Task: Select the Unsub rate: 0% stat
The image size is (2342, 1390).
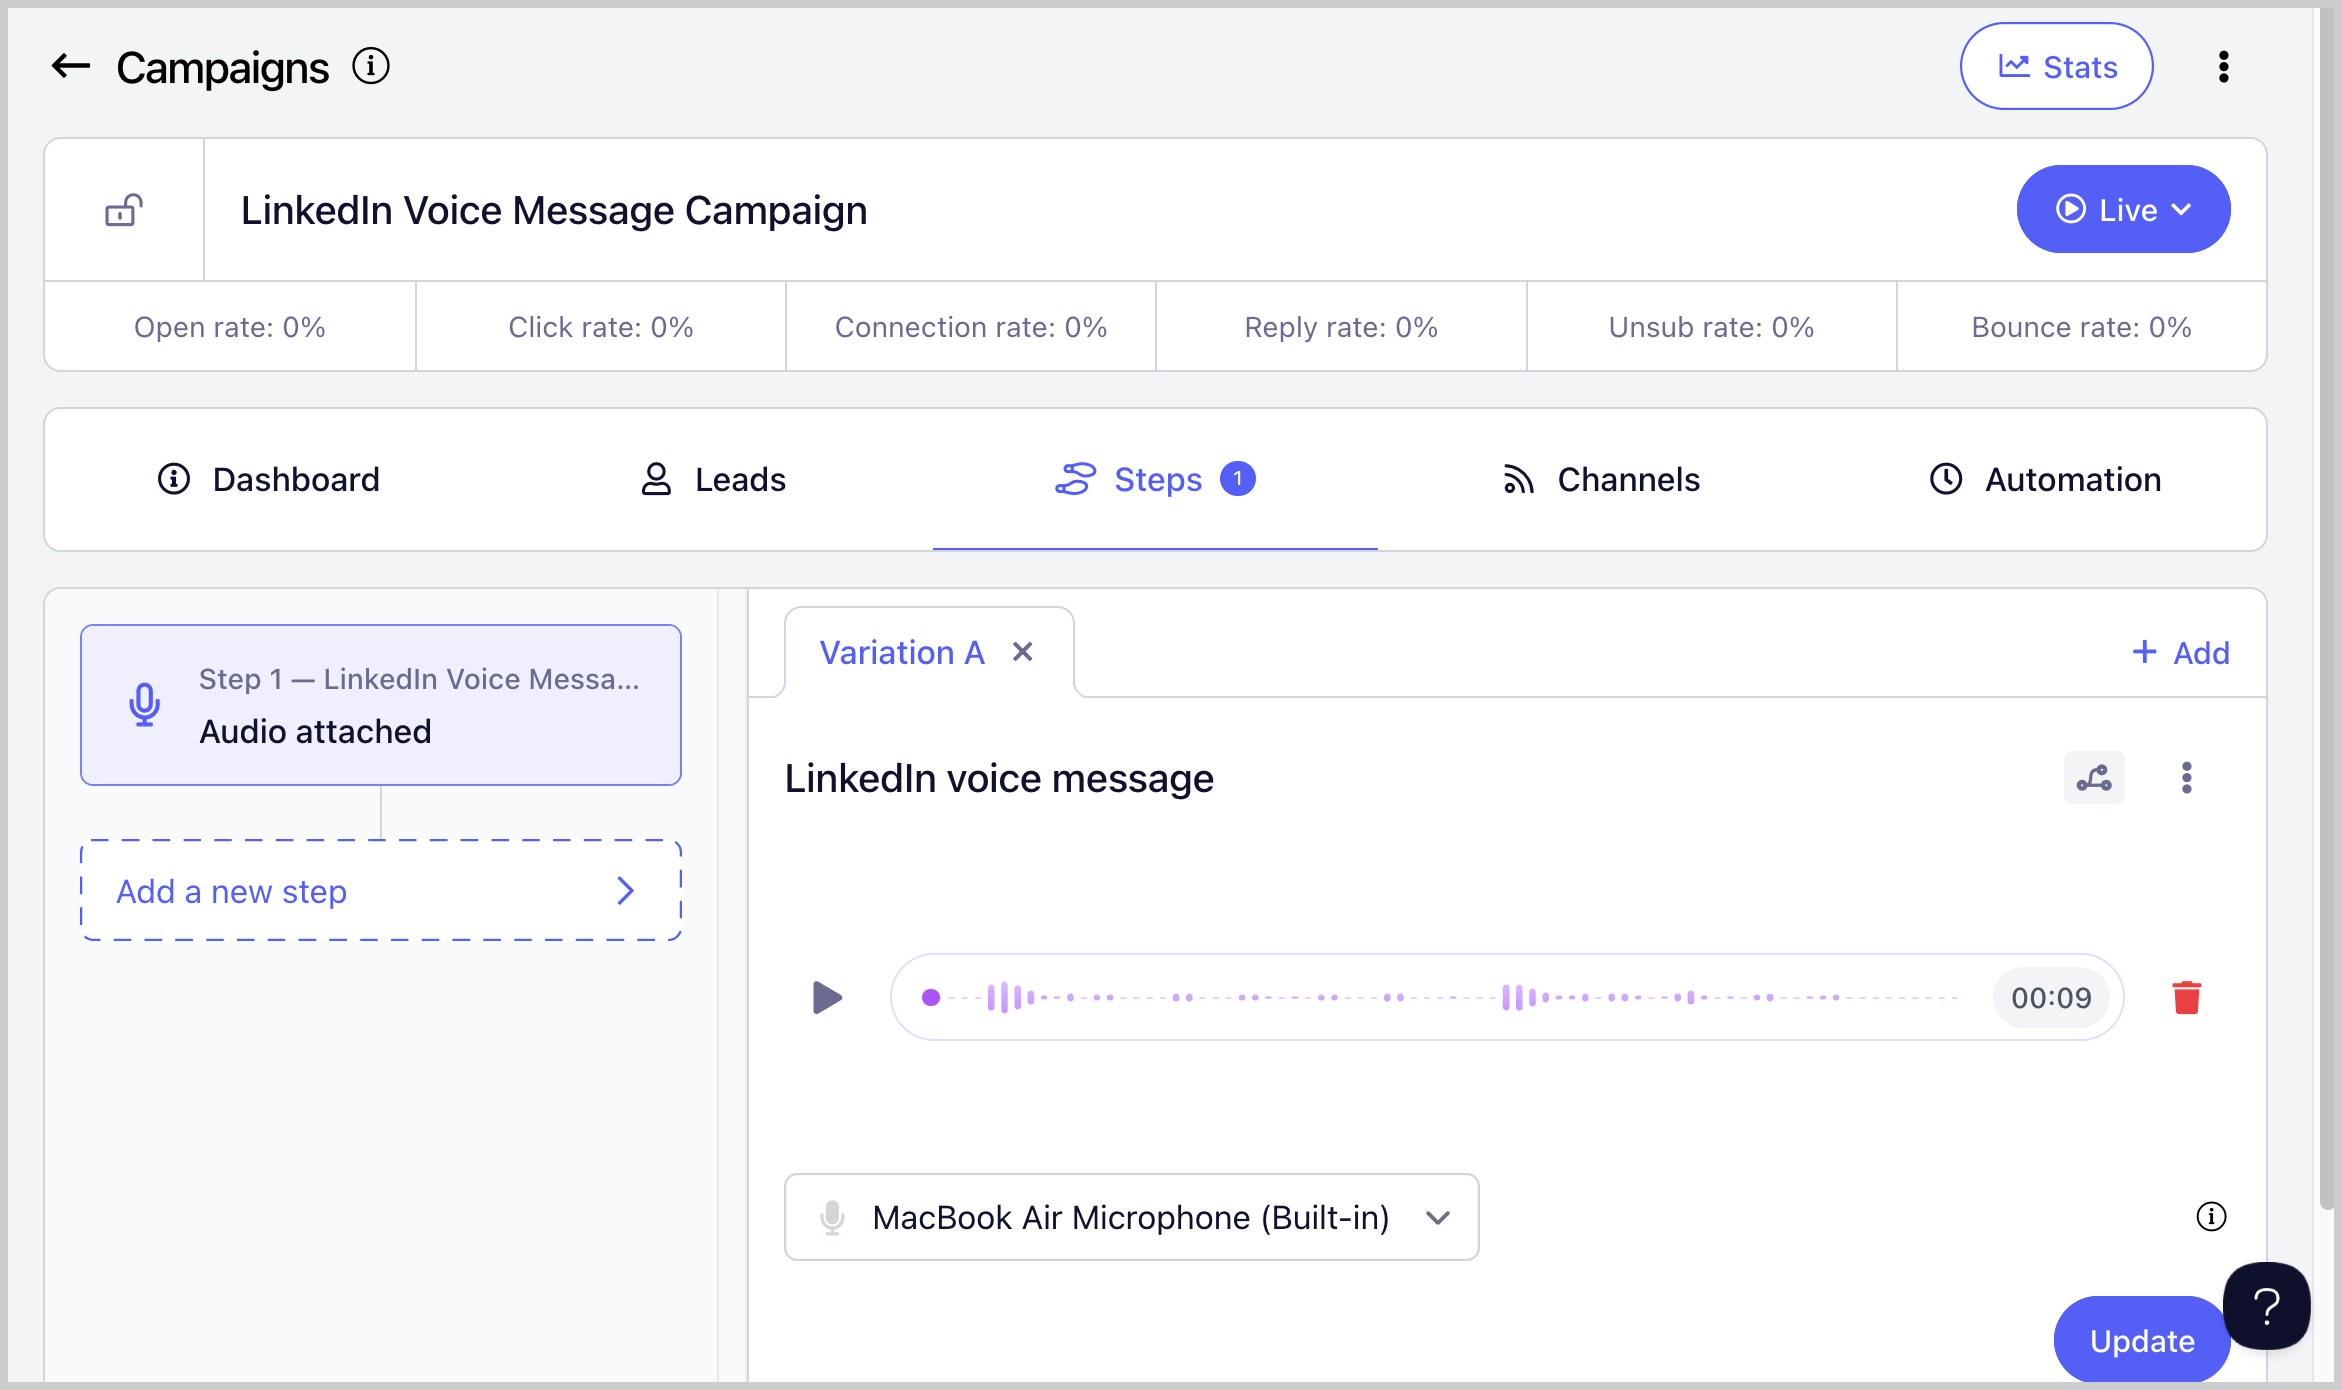Action: pos(1711,327)
